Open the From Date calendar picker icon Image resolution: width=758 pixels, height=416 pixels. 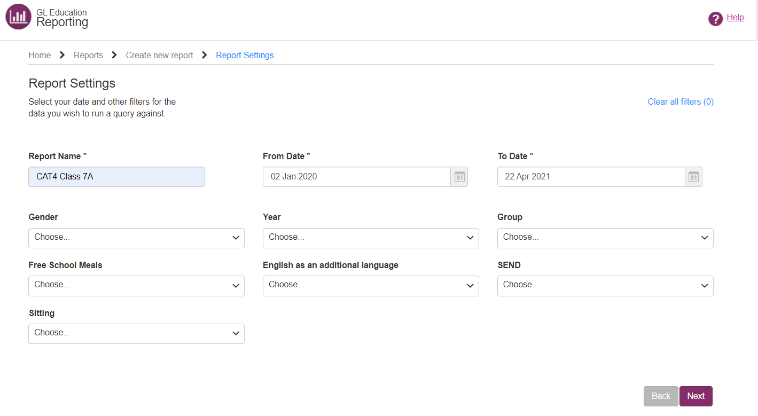(460, 177)
